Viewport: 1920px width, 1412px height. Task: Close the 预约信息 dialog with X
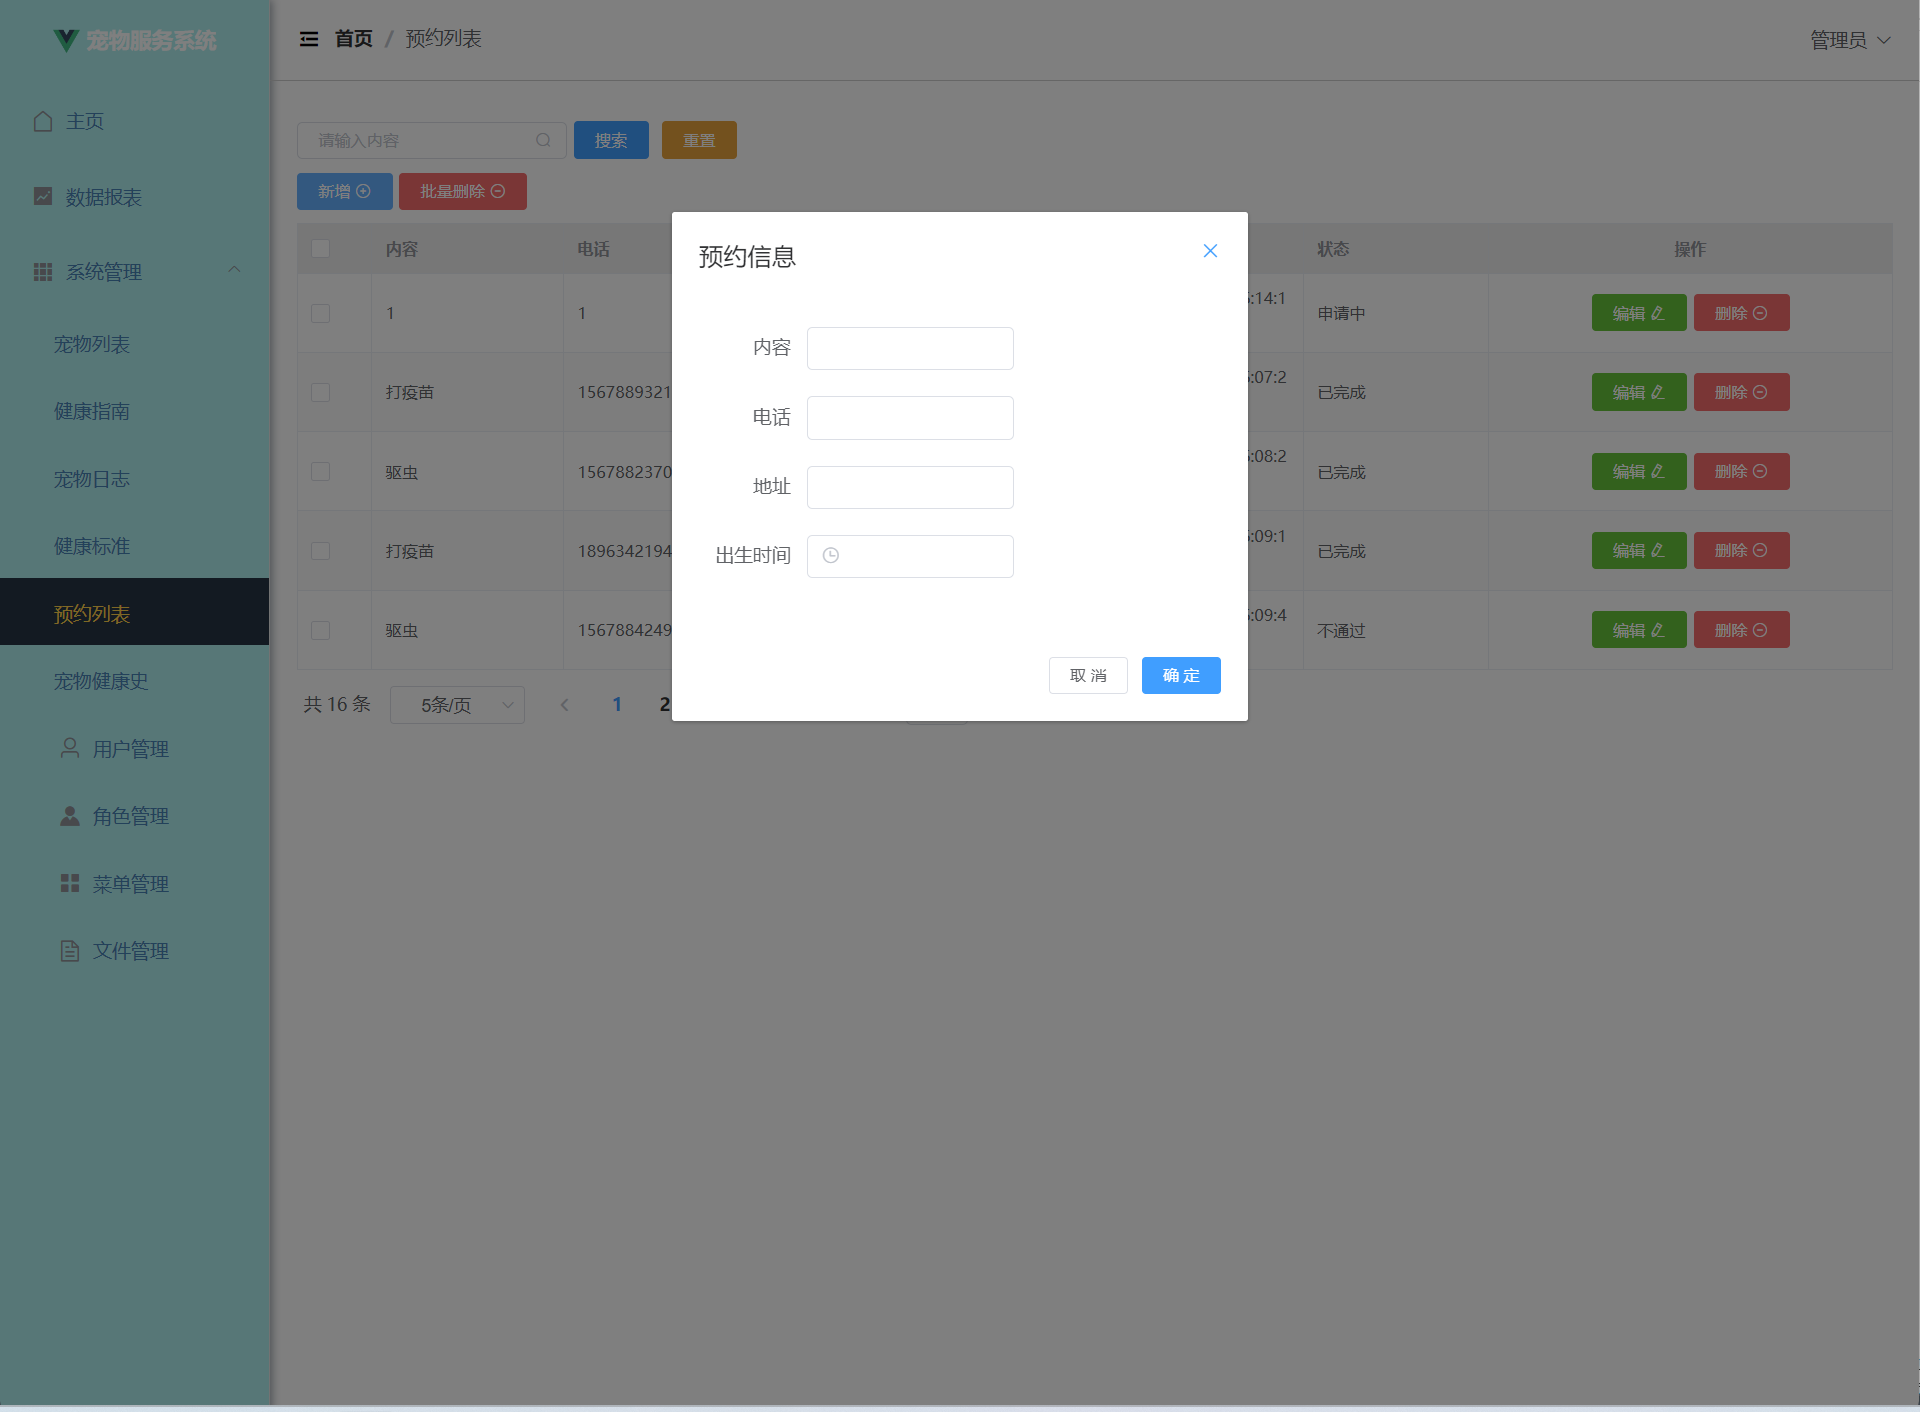[1210, 251]
